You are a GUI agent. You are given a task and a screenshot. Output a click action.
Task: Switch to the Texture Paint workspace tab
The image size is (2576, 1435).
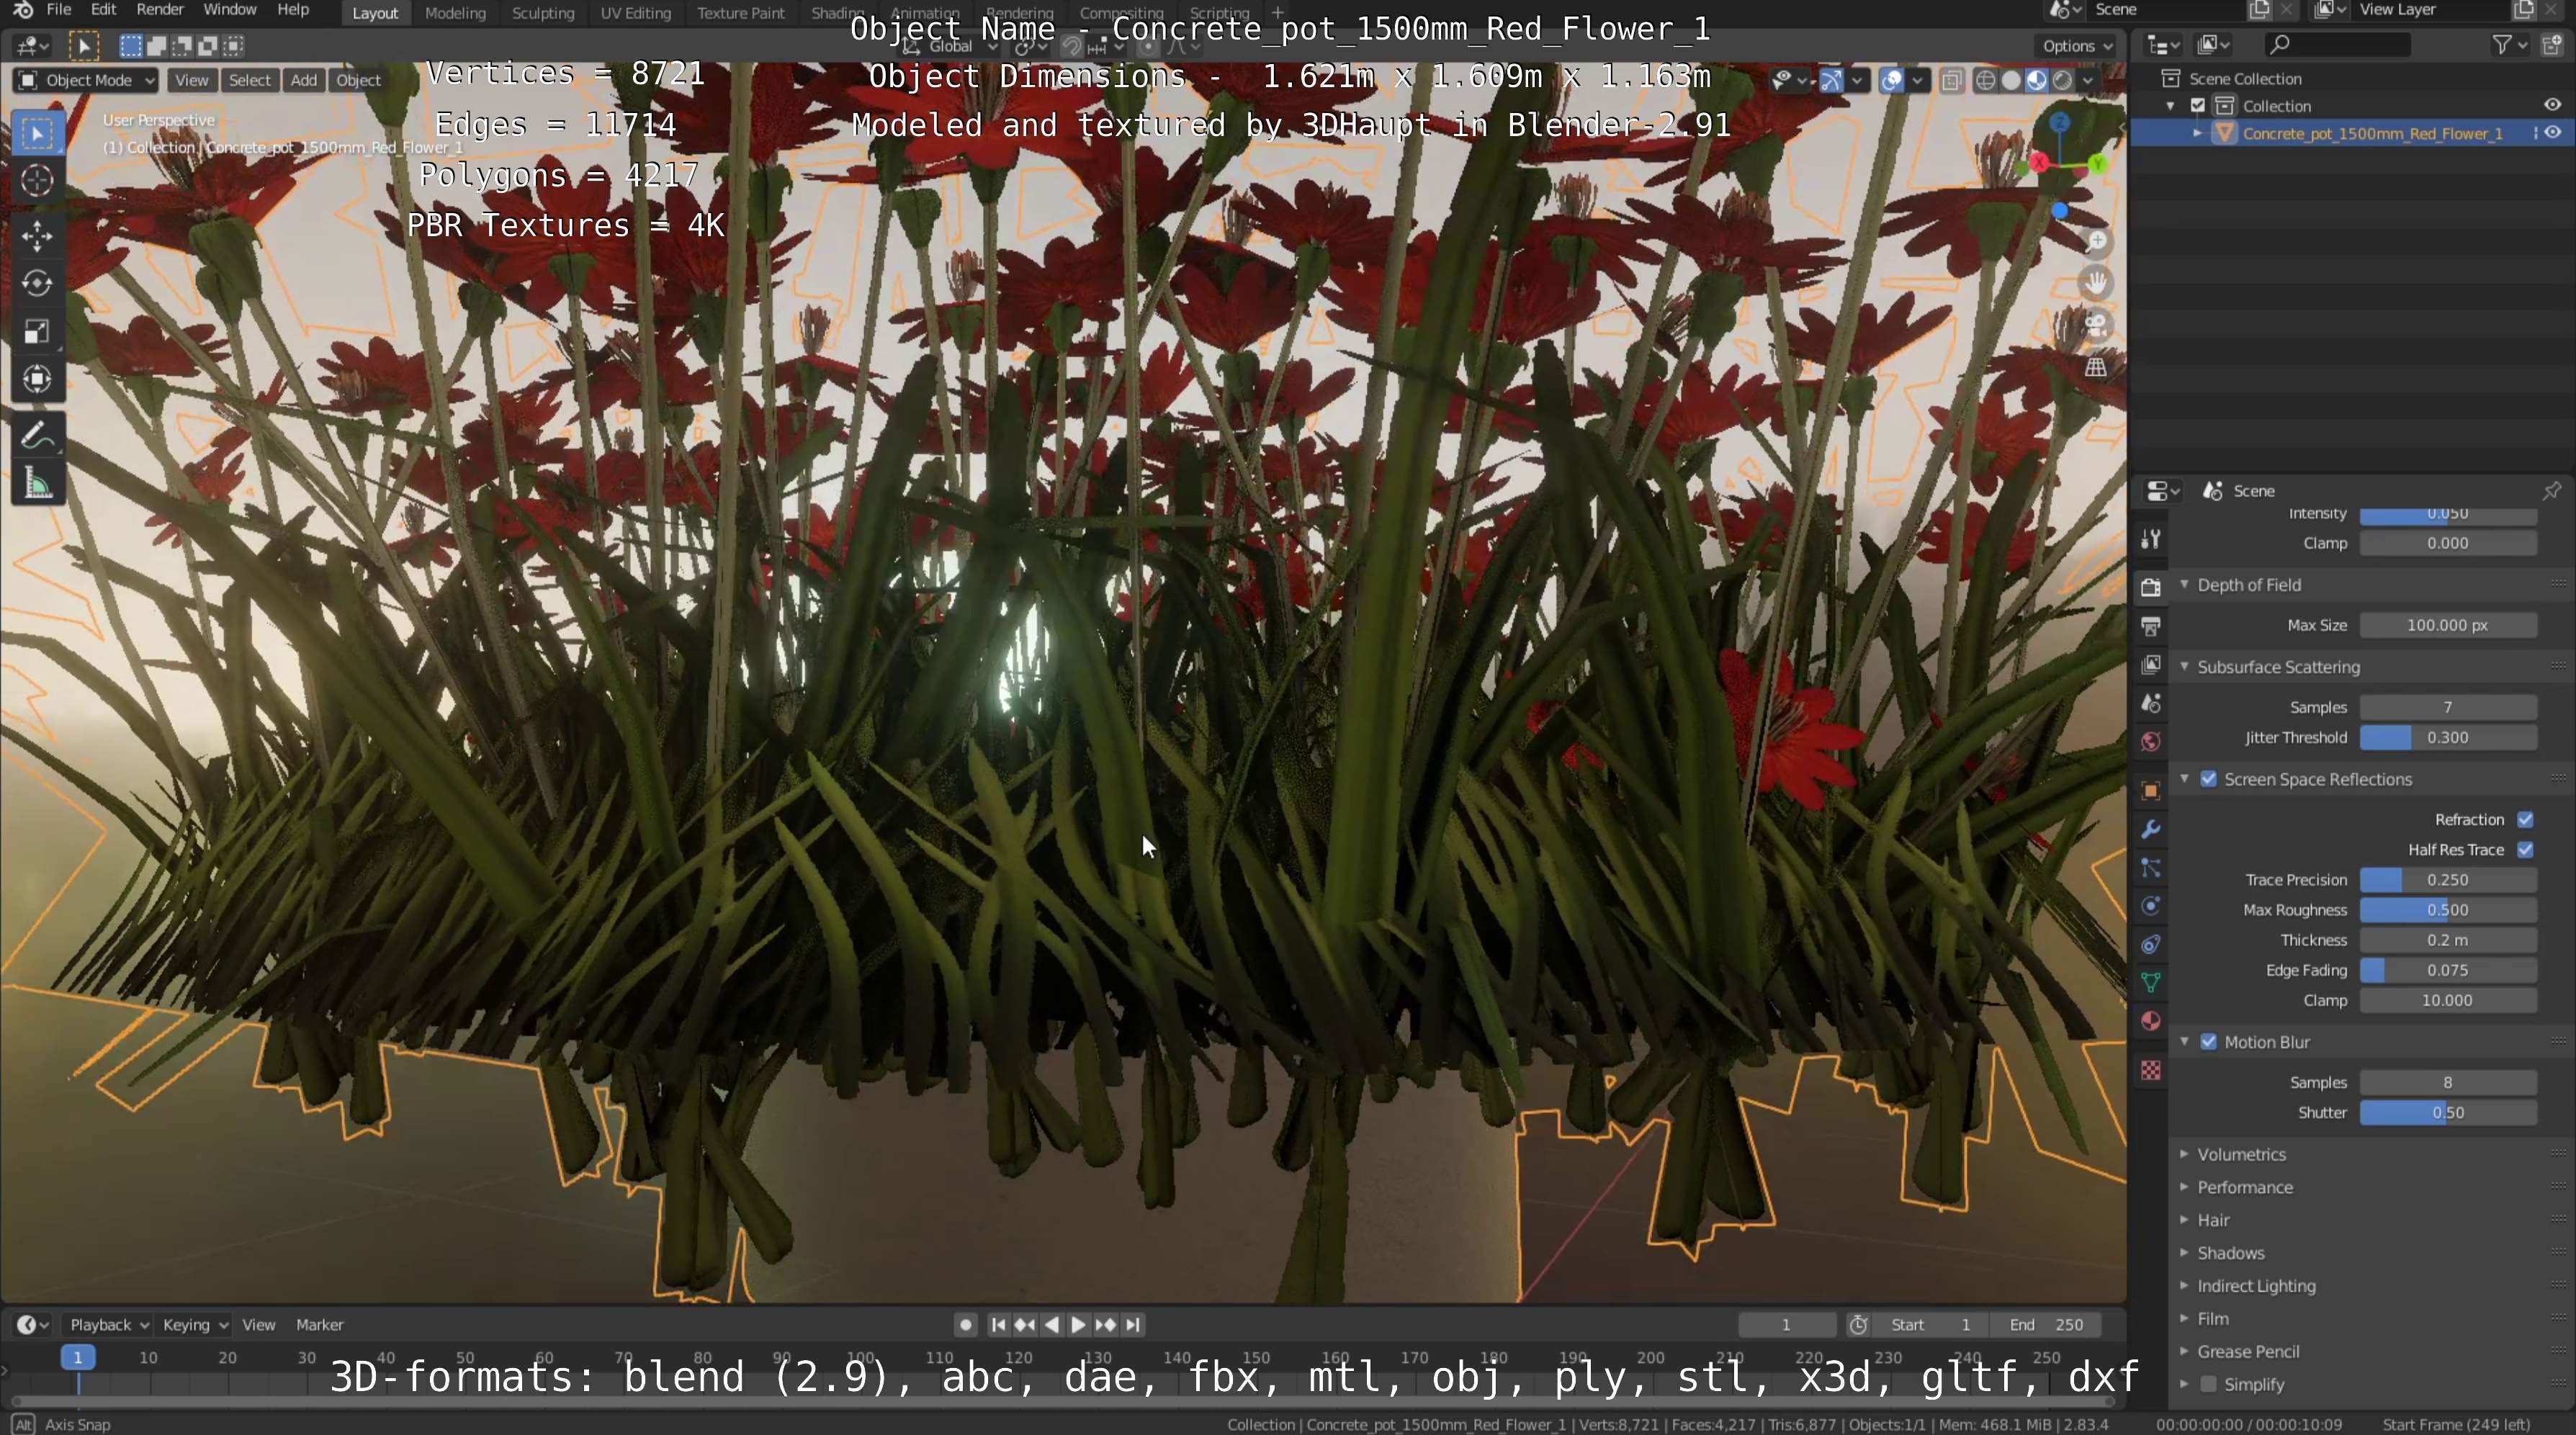(741, 13)
